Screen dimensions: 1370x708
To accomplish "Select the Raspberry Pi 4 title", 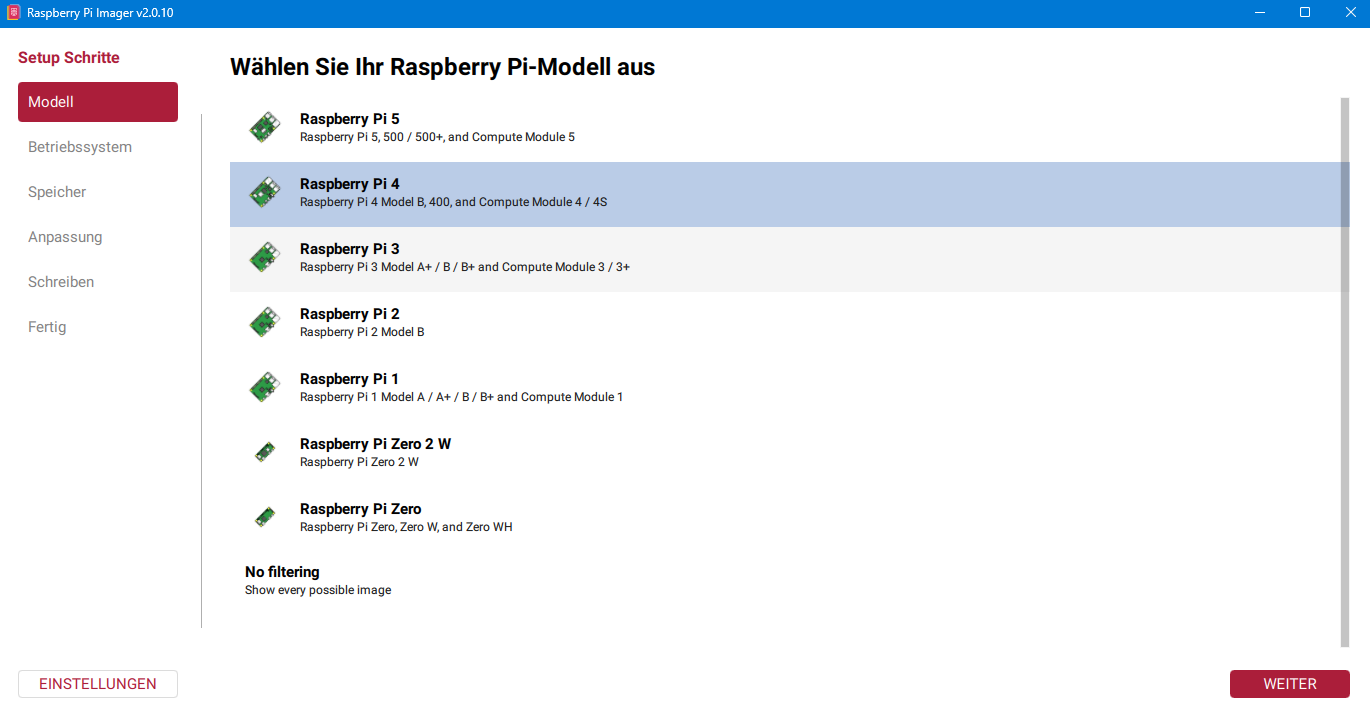I will click(350, 184).
